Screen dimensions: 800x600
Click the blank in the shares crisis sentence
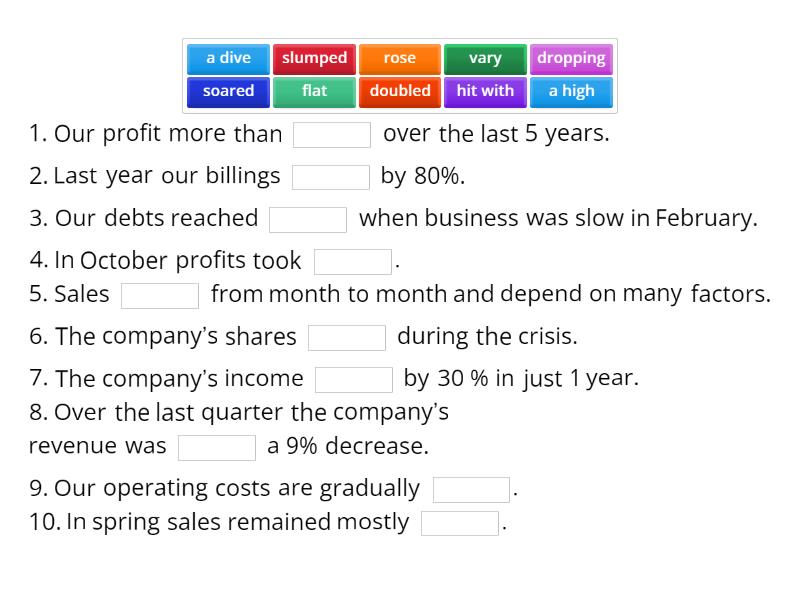pyautogui.click(x=347, y=337)
